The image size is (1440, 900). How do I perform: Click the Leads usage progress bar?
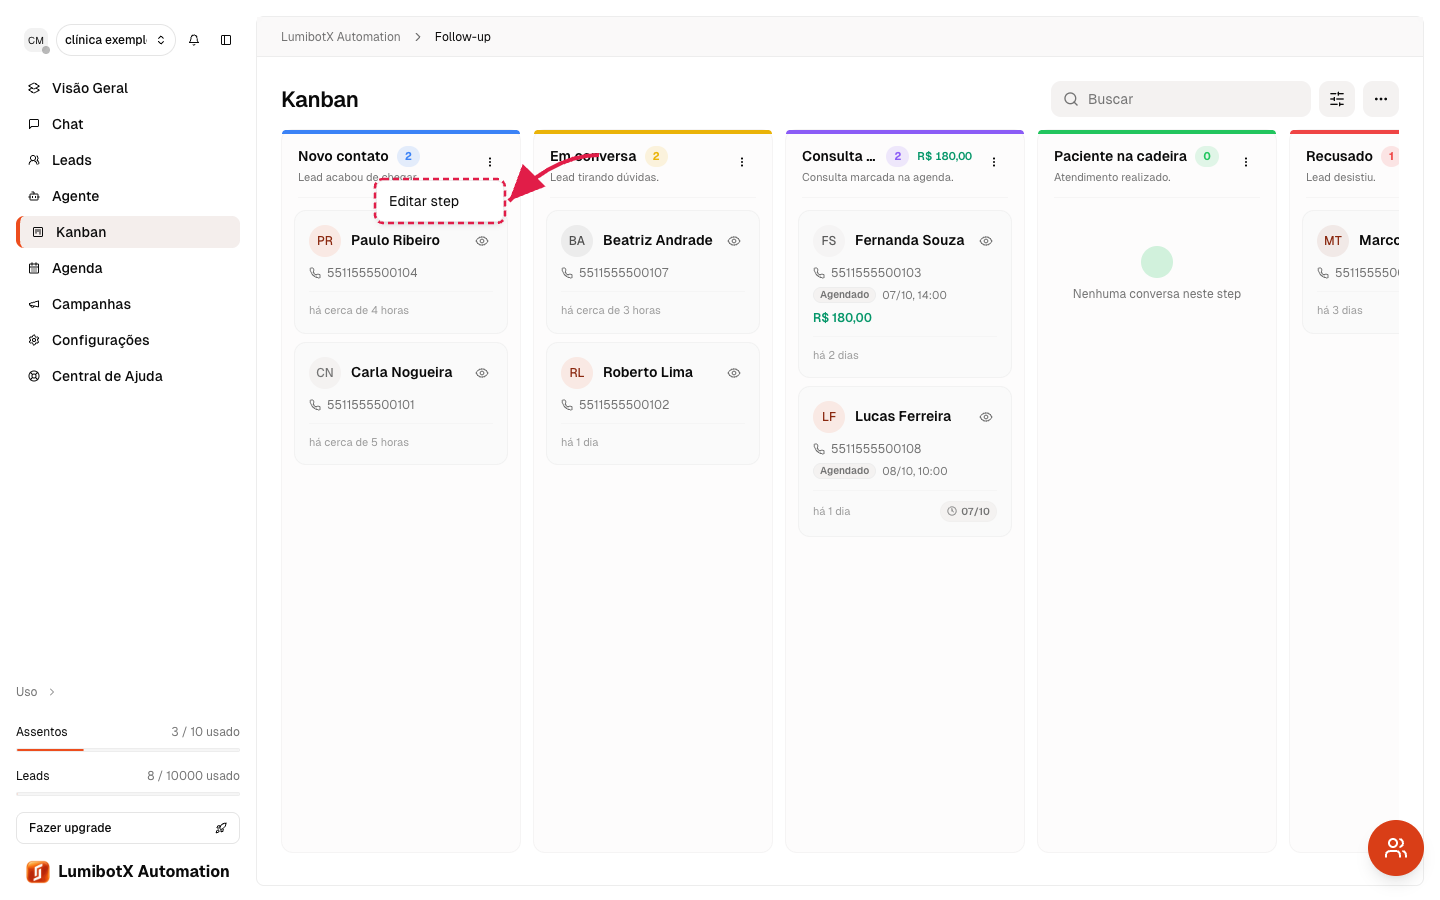click(x=128, y=793)
